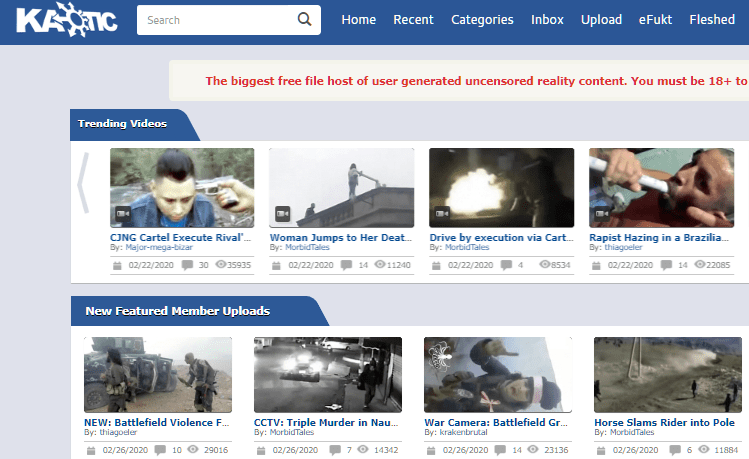The height and width of the screenshot is (459, 749).
Task: View MorbidTales profile under Woman Jumps video
Action: click(x=307, y=247)
